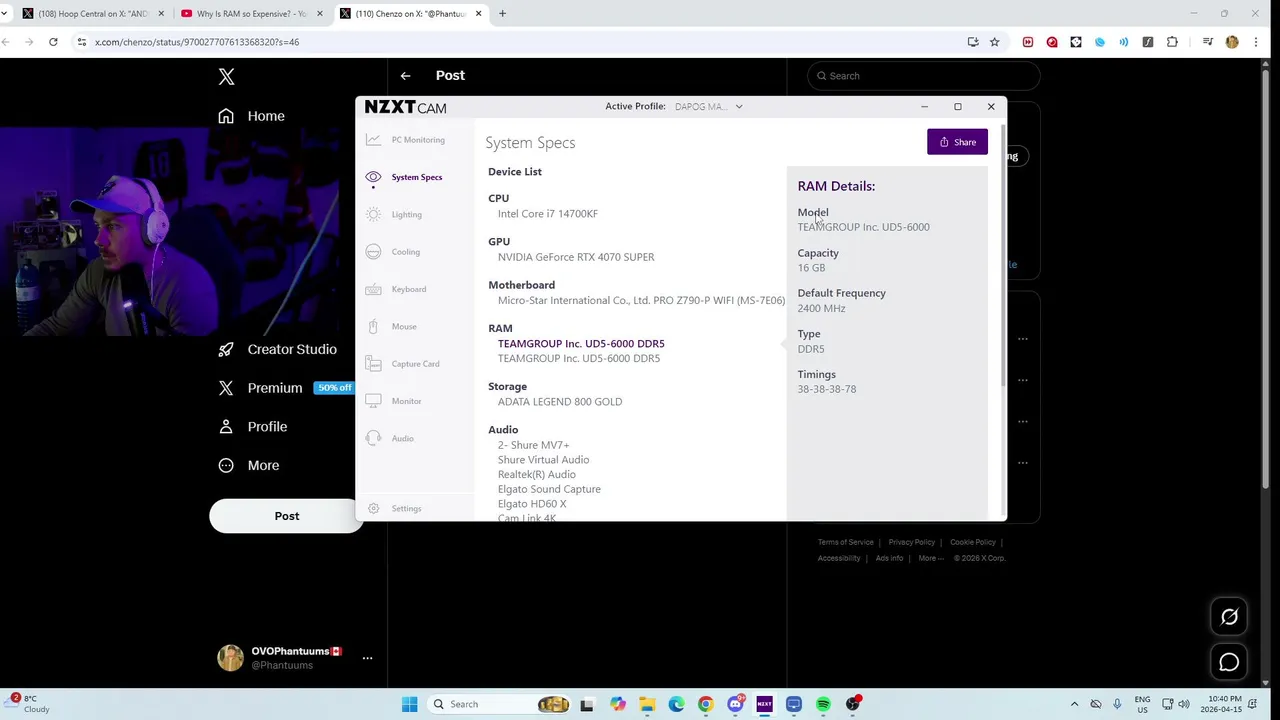Select 2- Shure MV7+ audio device
The height and width of the screenshot is (720, 1280).
click(x=533, y=445)
